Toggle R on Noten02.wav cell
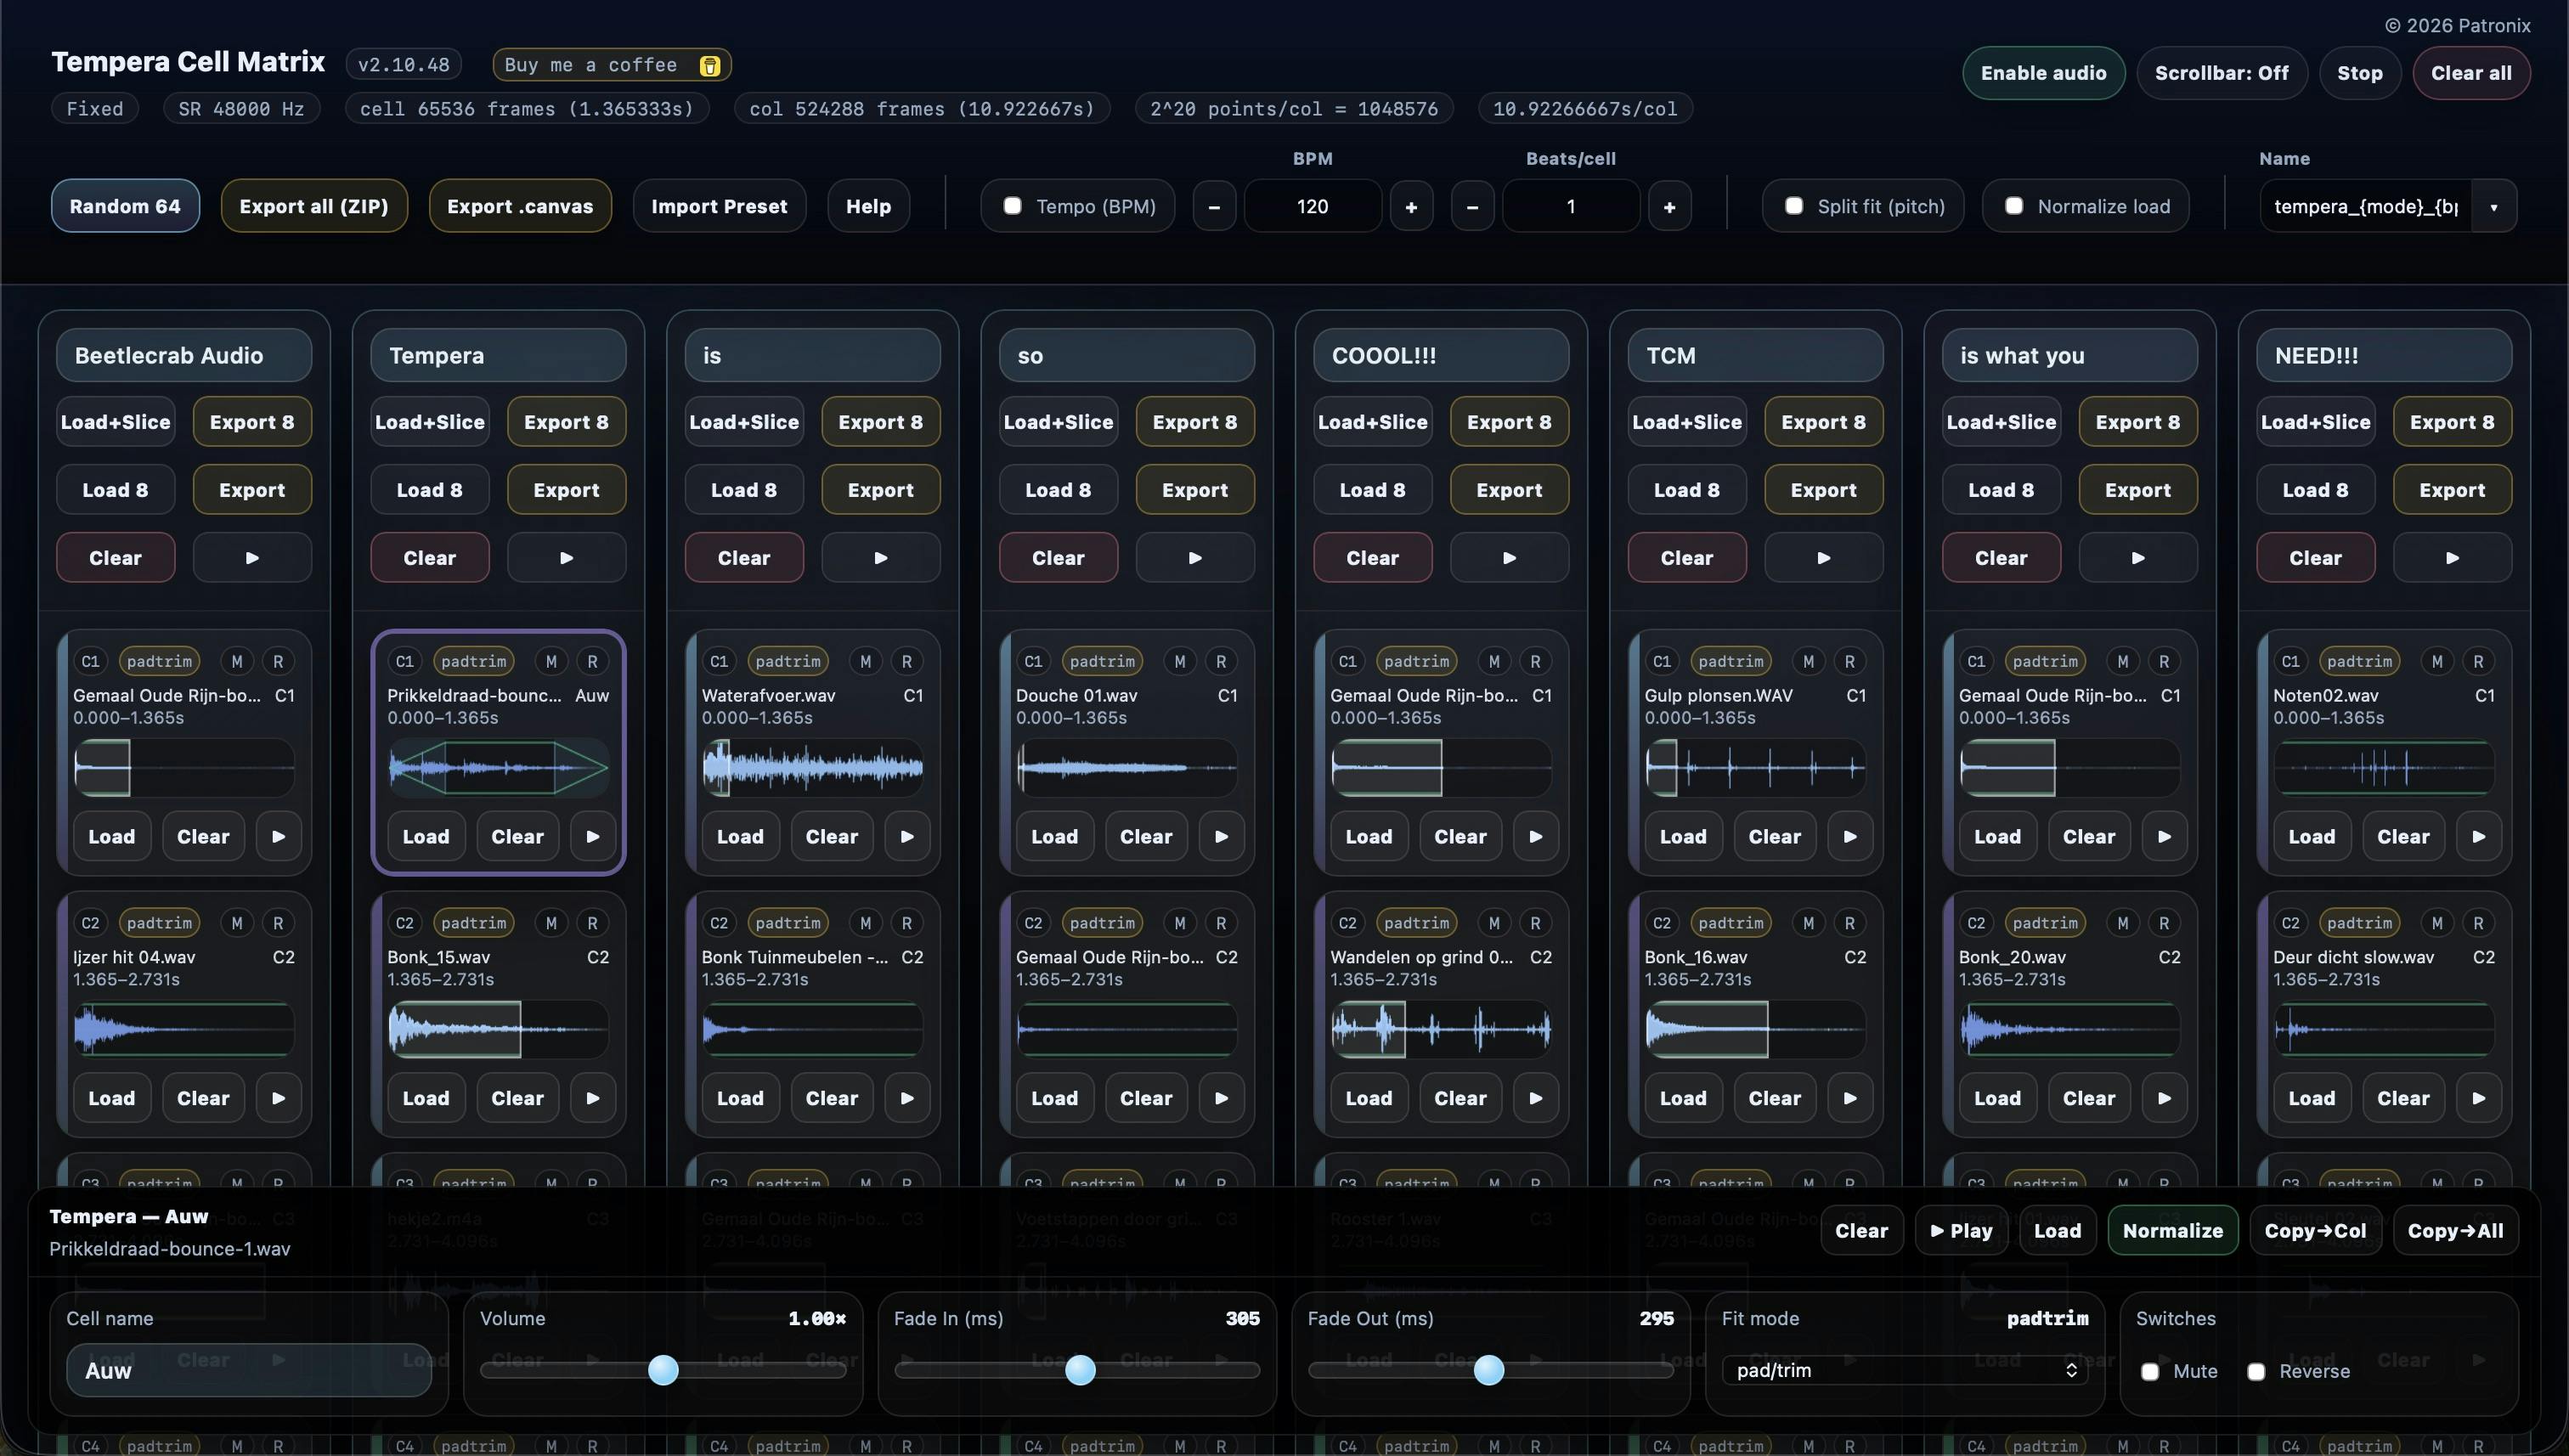Viewport: 2569px width, 1456px height. (x=2478, y=661)
